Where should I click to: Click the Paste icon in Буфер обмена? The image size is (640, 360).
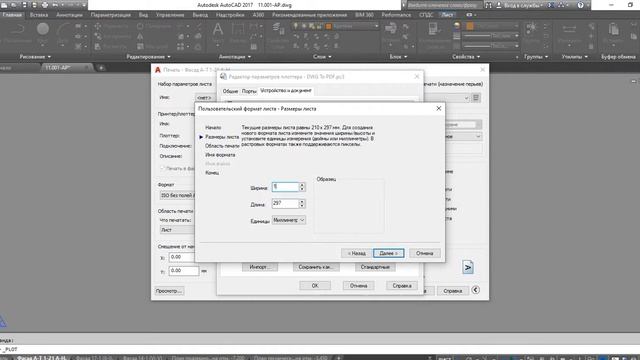click(x=613, y=29)
